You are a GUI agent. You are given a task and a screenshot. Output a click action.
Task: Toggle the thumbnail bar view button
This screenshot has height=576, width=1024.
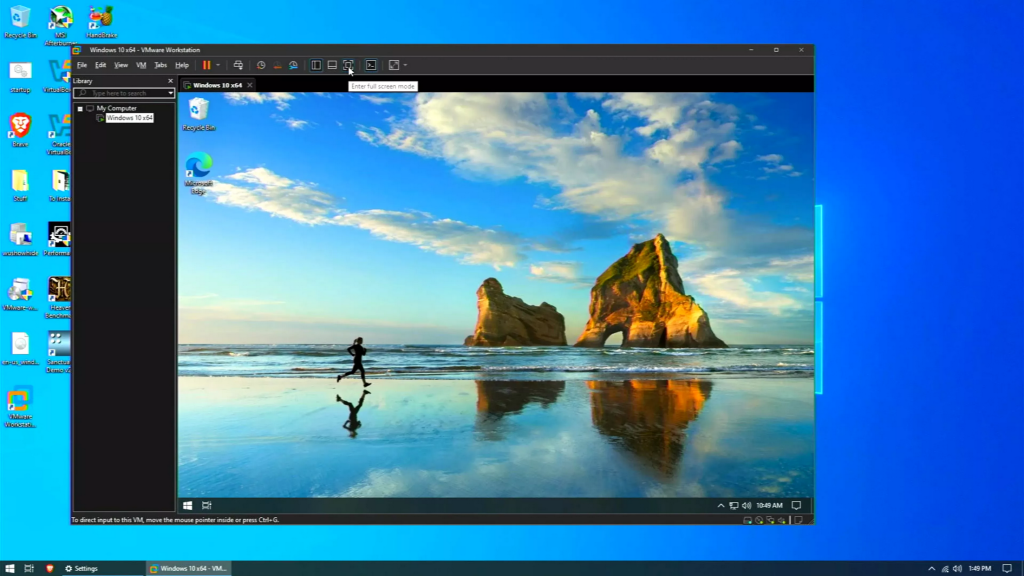[332, 65]
